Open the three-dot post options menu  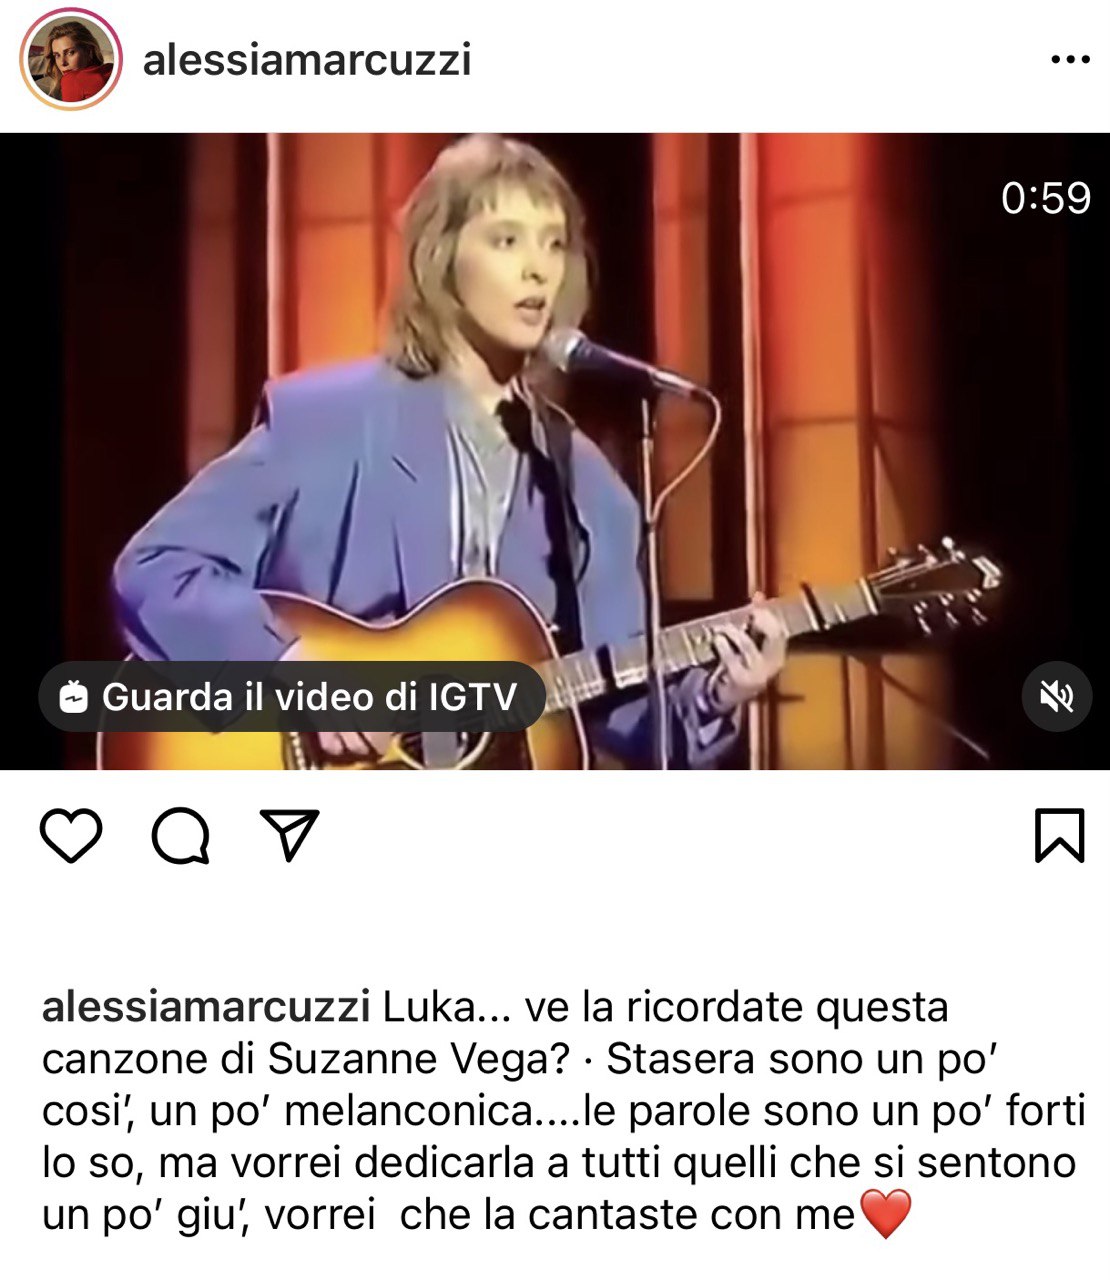(1069, 60)
